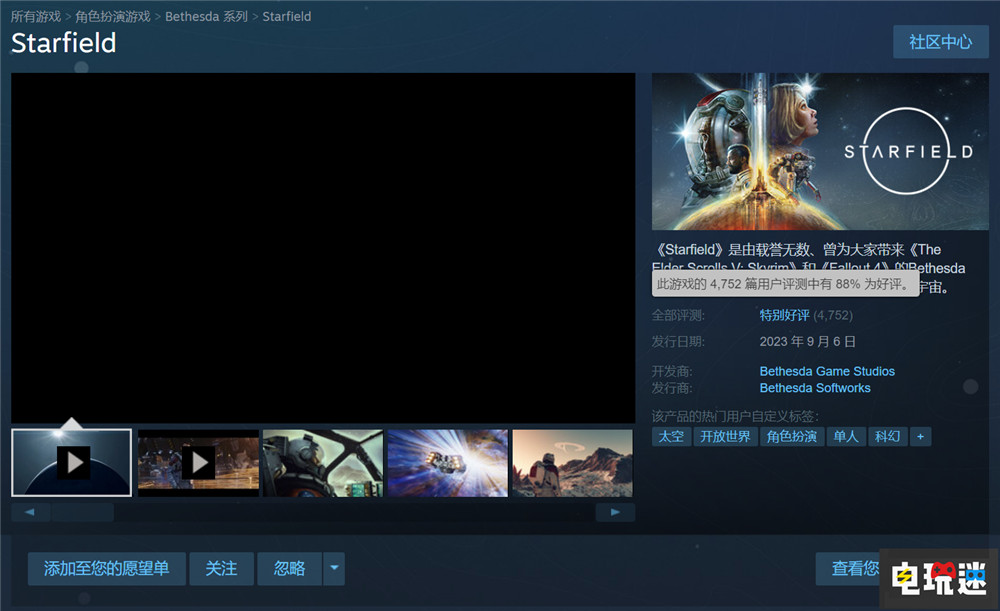Screen dimensions: 1000x611
Task: Play the first trailer video thumbnail
Action: [72, 462]
